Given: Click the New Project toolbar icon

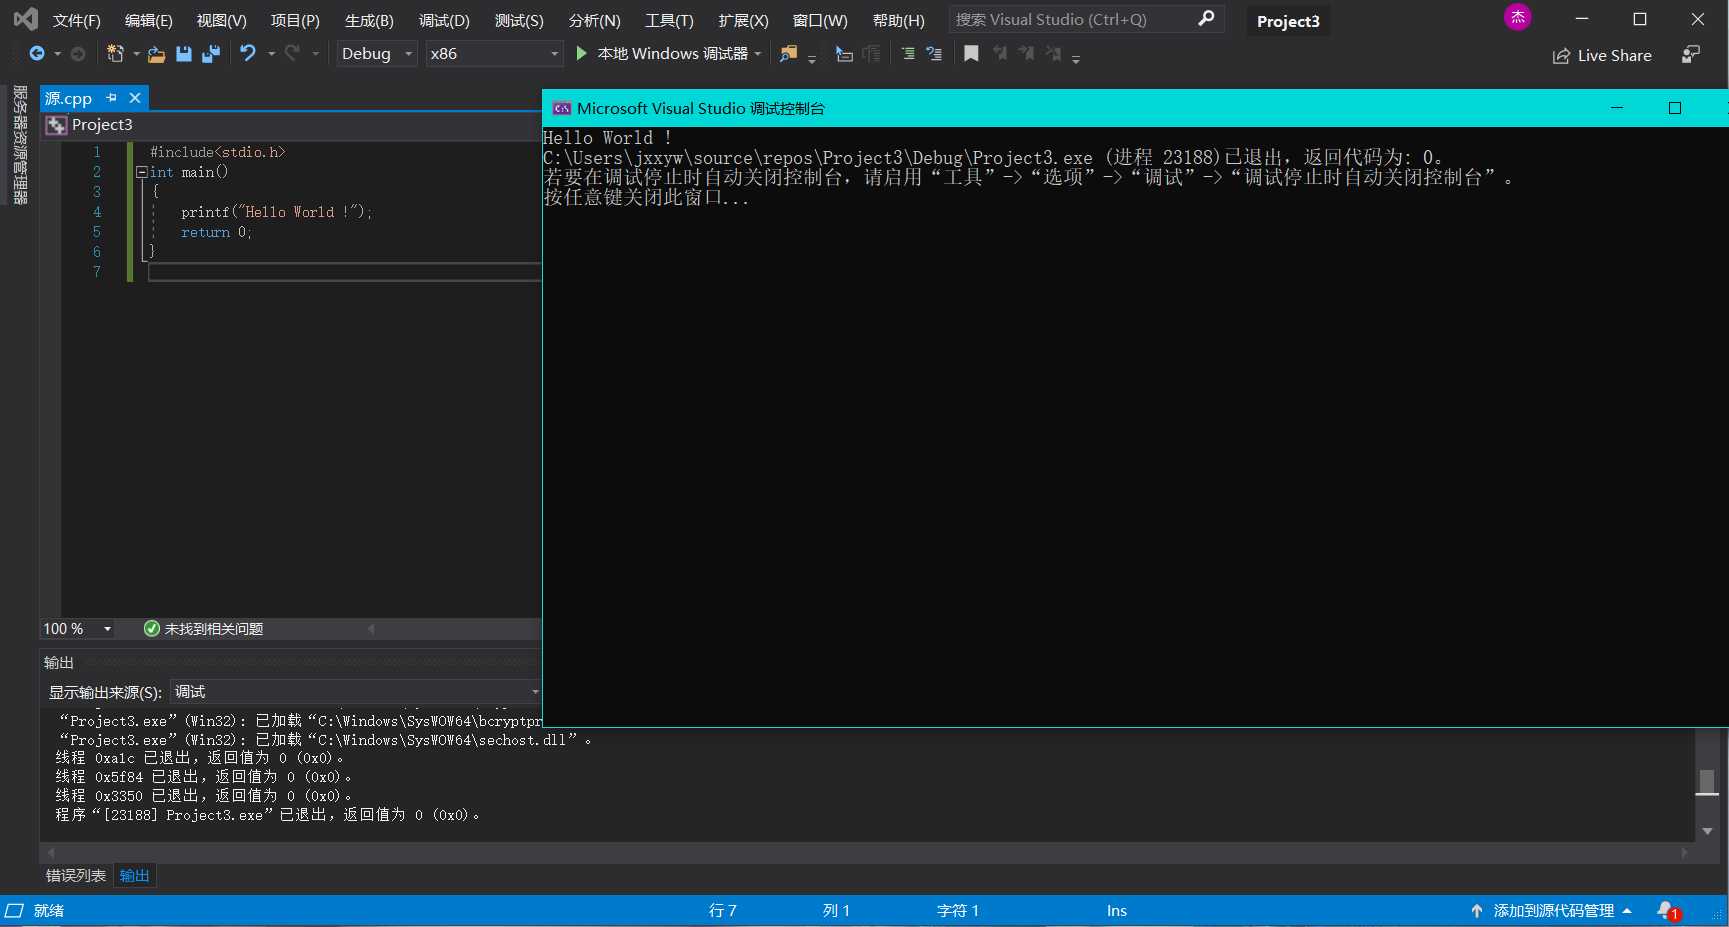Looking at the screenshot, I should [115, 54].
